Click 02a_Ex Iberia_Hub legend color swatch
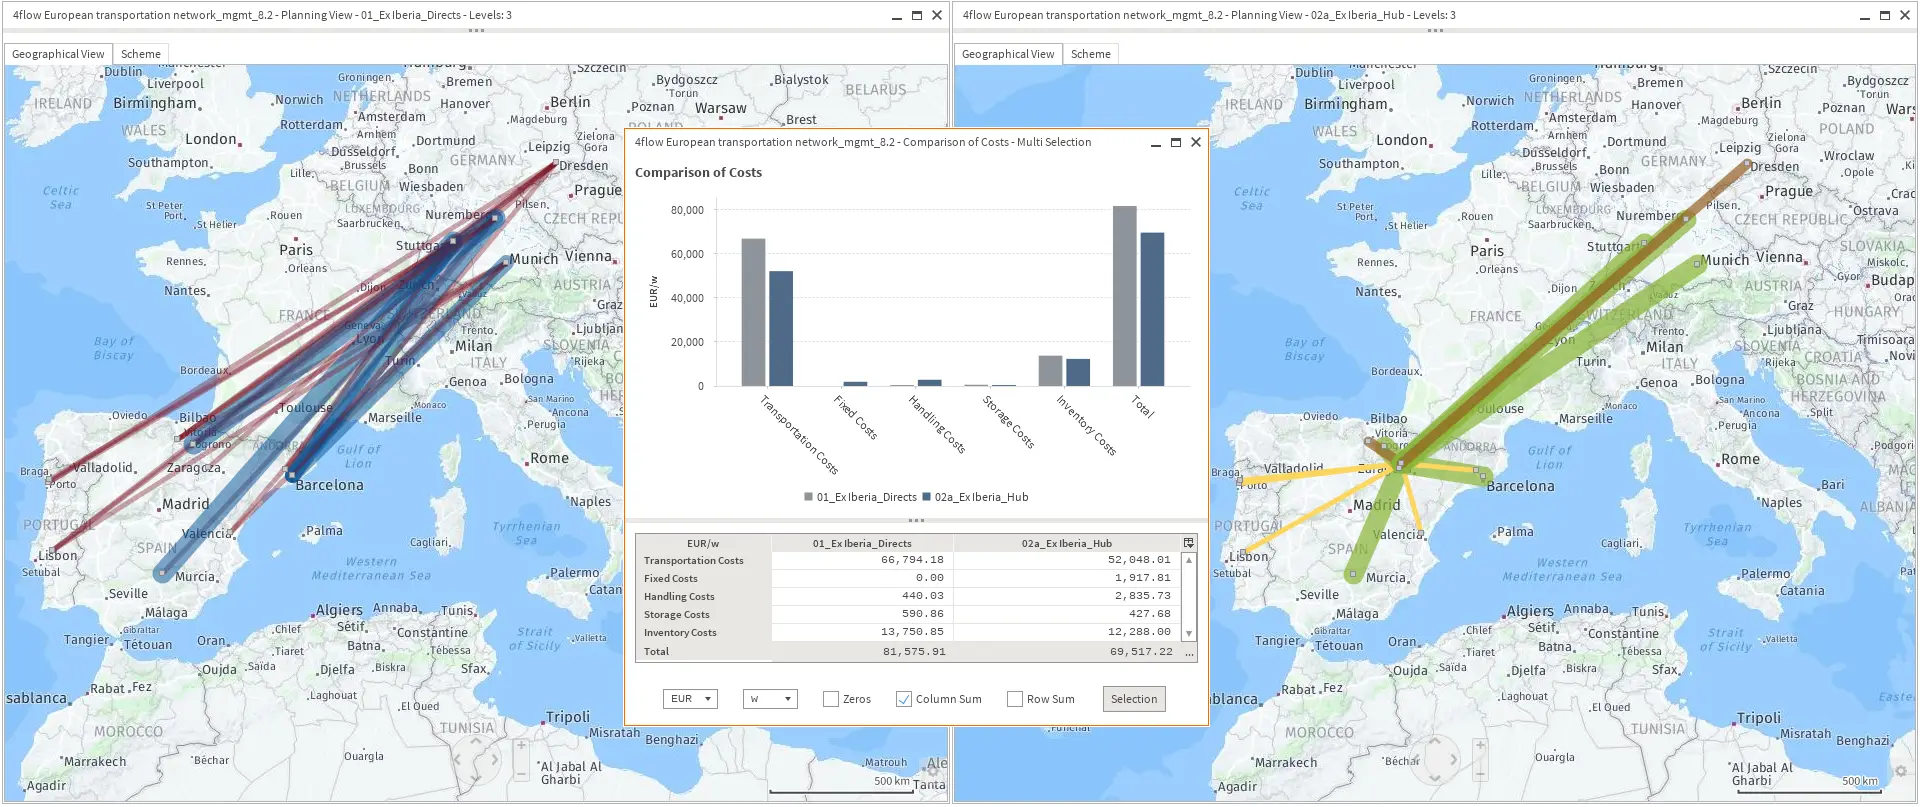Image resolution: width=1920 pixels, height=807 pixels. (x=927, y=497)
